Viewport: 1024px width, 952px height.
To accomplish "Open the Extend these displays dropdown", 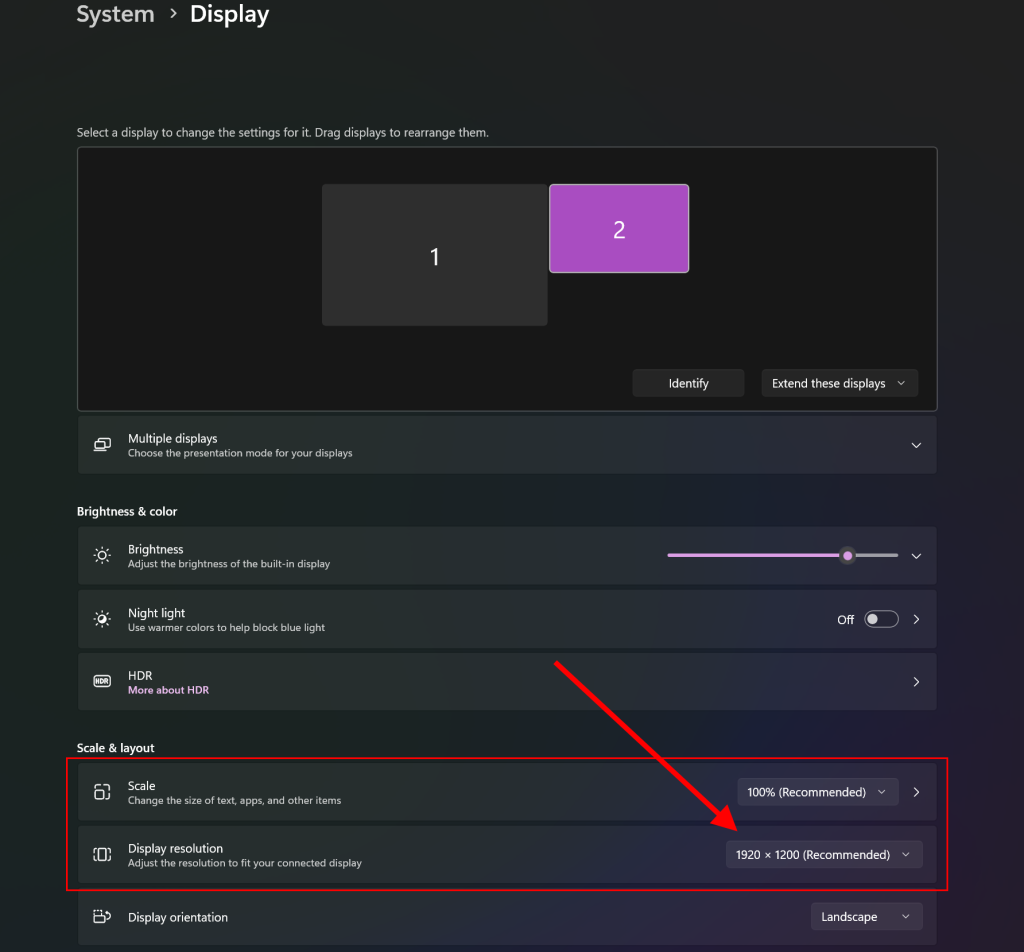I will pyautogui.click(x=839, y=383).
